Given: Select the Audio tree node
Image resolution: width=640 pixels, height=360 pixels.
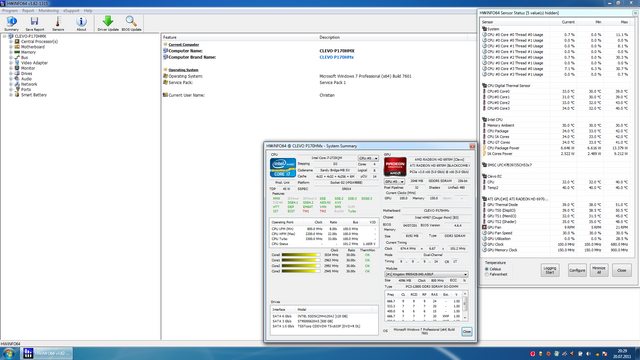Looking at the screenshot, I should pyautogui.click(x=26, y=79).
